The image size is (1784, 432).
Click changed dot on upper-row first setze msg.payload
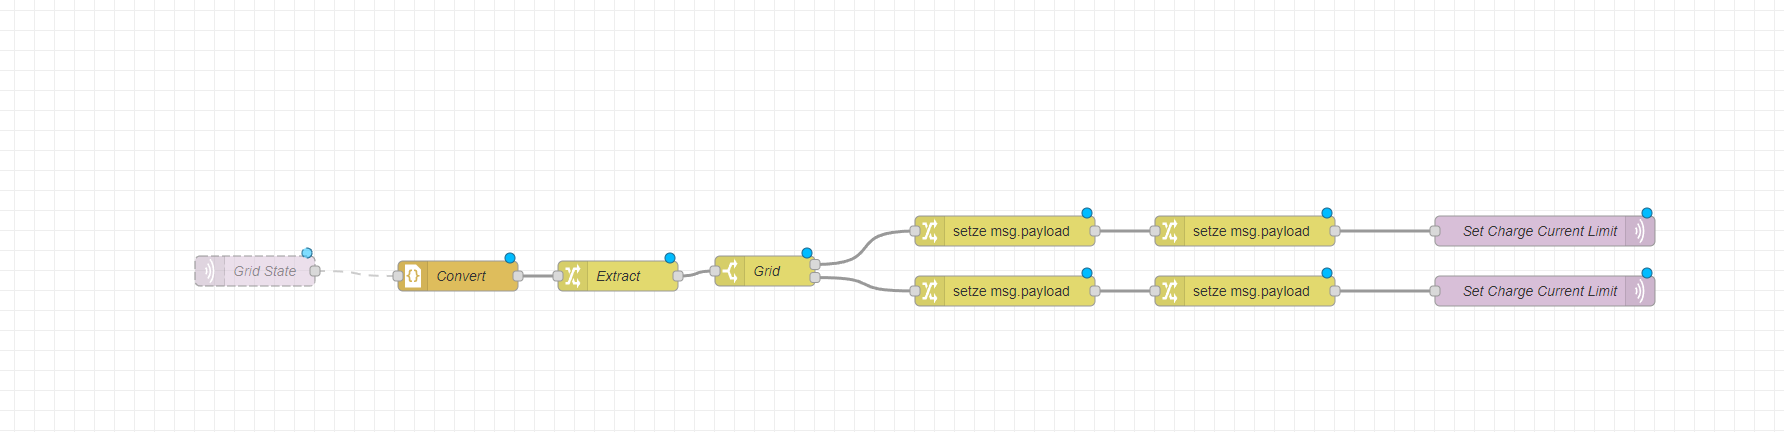(x=1087, y=213)
